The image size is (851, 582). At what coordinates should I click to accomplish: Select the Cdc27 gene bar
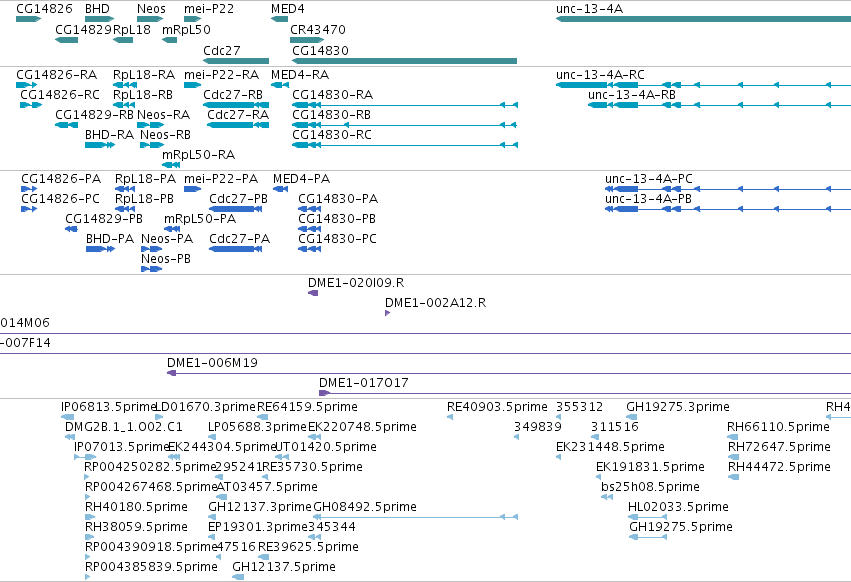click(236, 61)
